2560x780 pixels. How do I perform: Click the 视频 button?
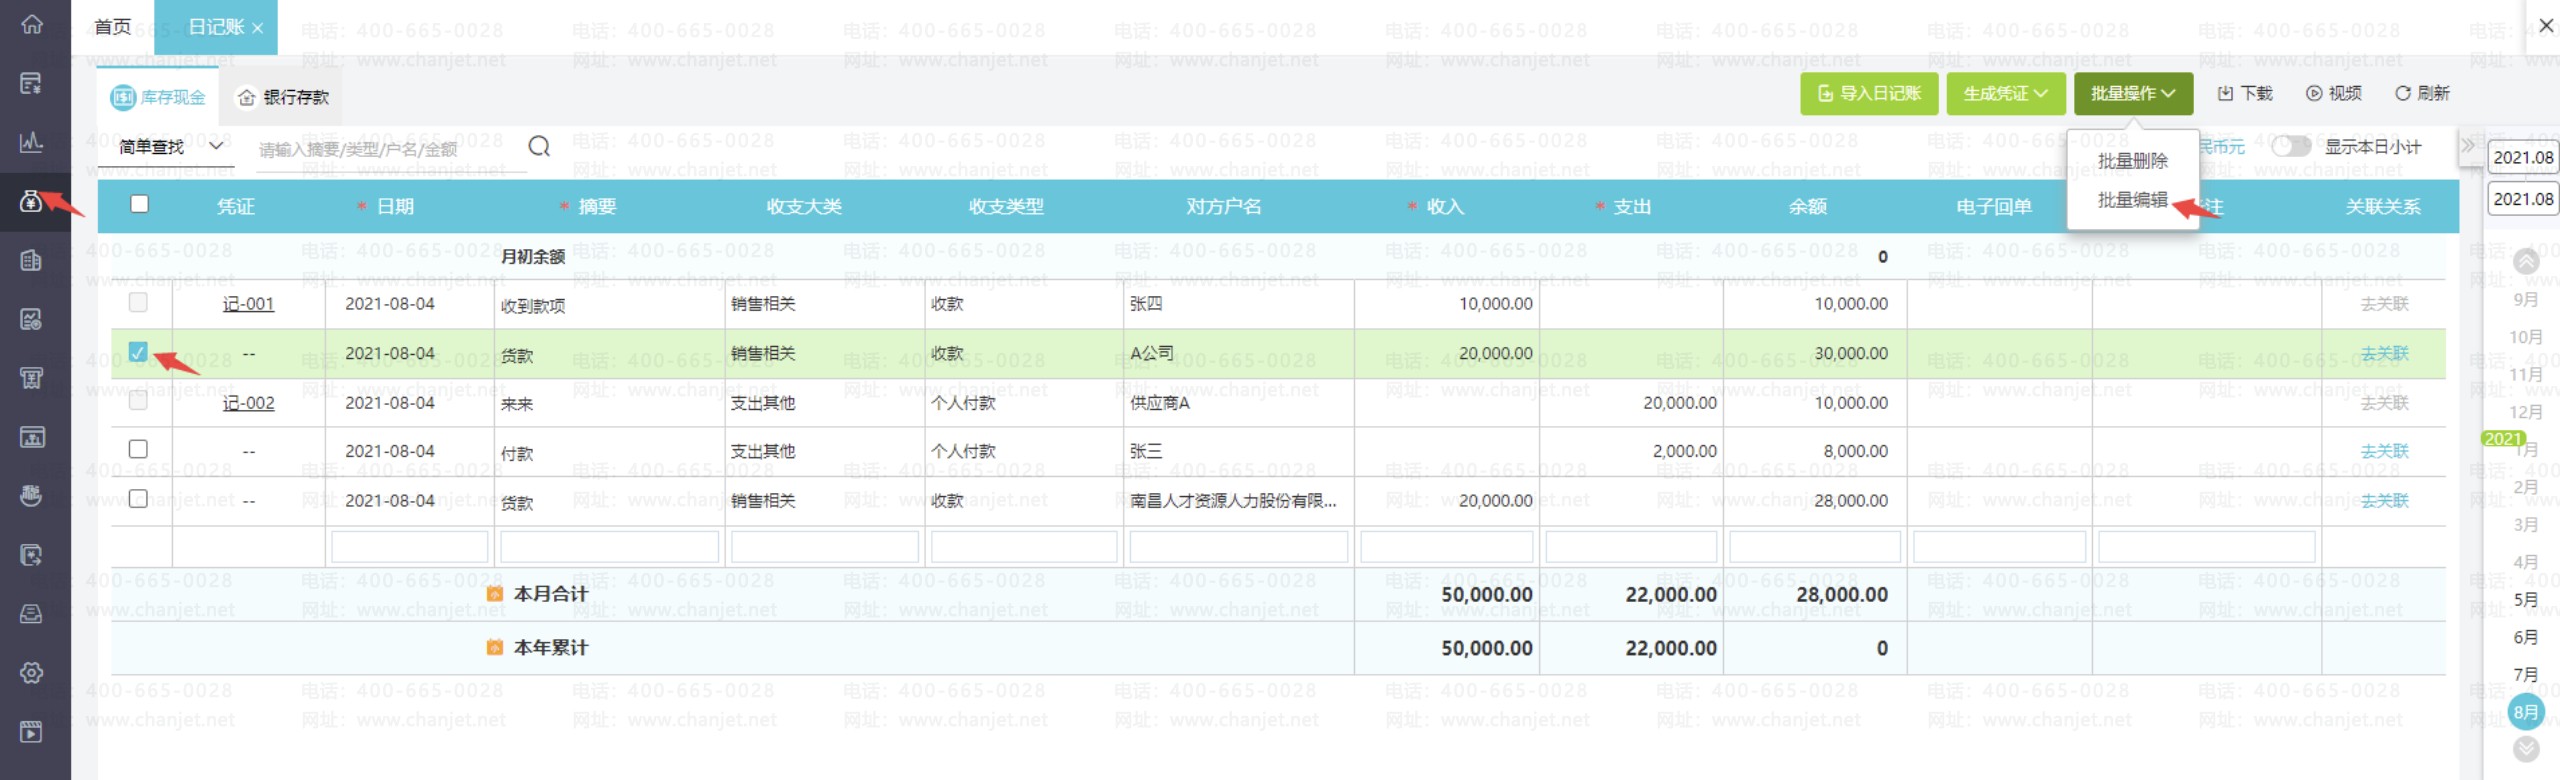2334,93
